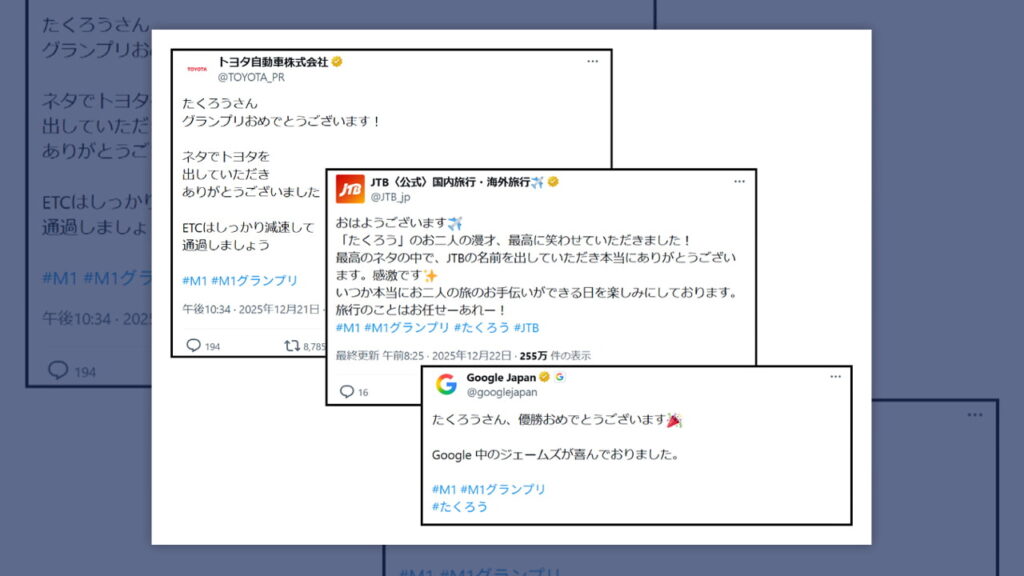This screenshot has width=1024, height=576.
Task: Open the @JTB_jp handle link
Action: click(391, 197)
